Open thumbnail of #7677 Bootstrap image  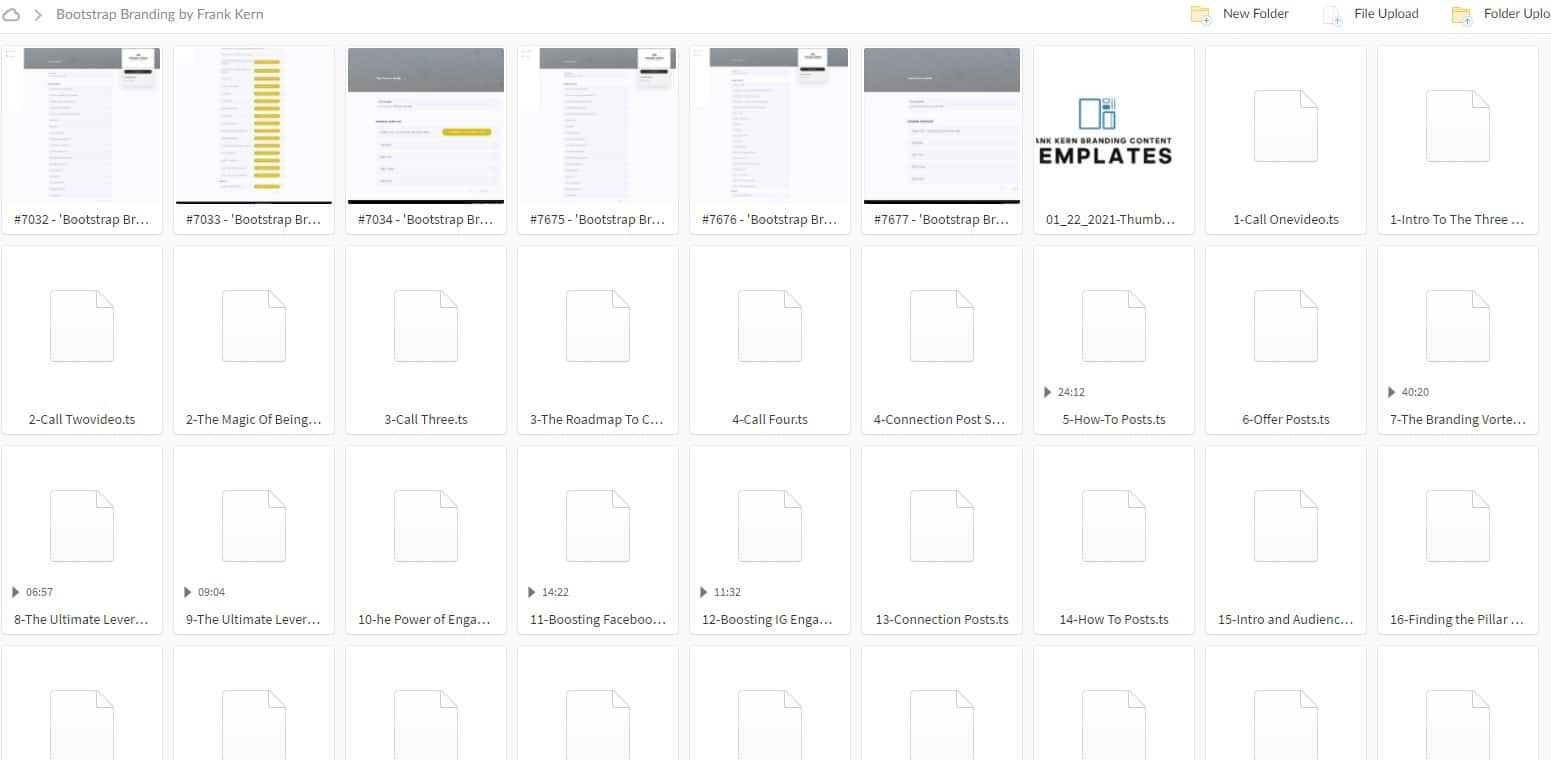point(942,125)
